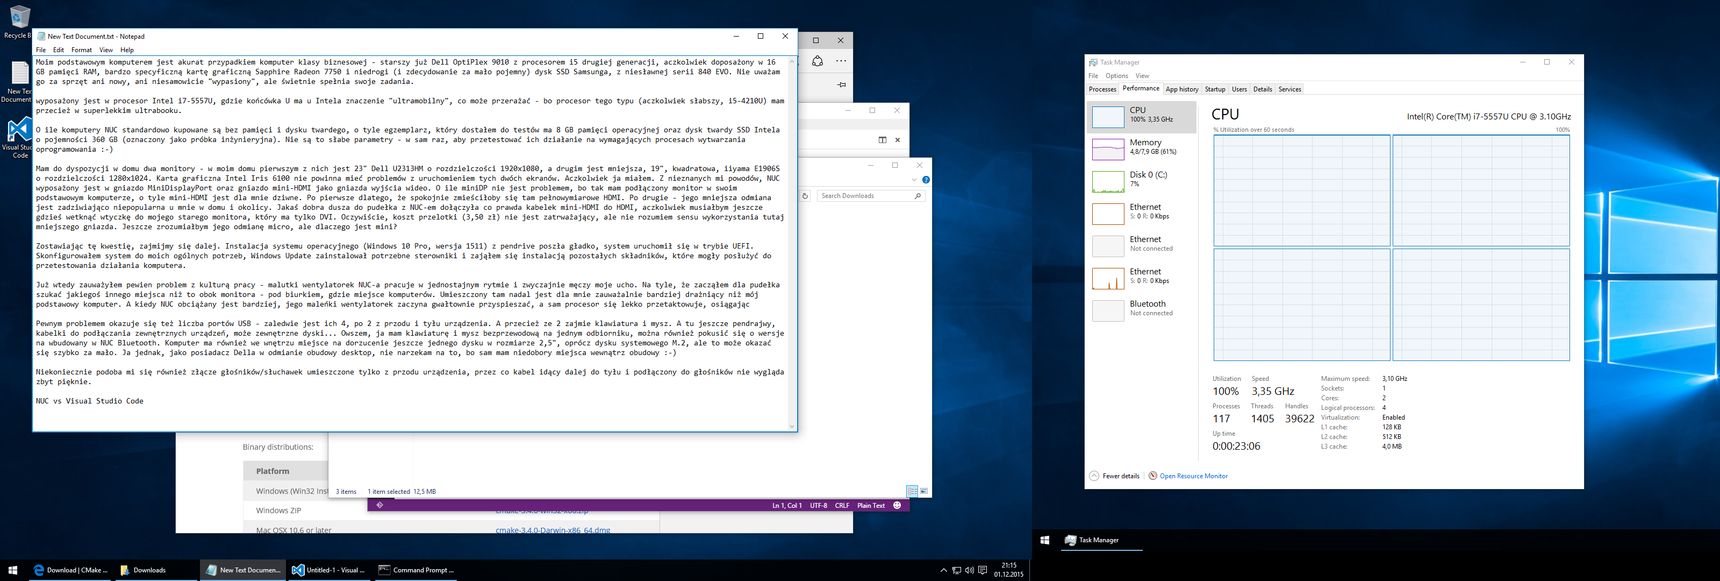Image resolution: width=1720 pixels, height=581 pixels.
Task: Close the editor tab in Visual Studio Code
Action: tap(897, 139)
